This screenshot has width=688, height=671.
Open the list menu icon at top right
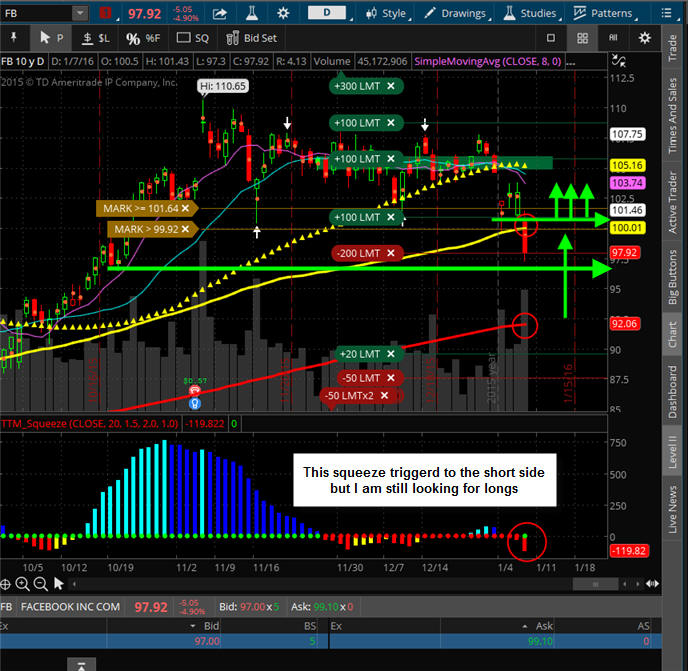tap(666, 13)
